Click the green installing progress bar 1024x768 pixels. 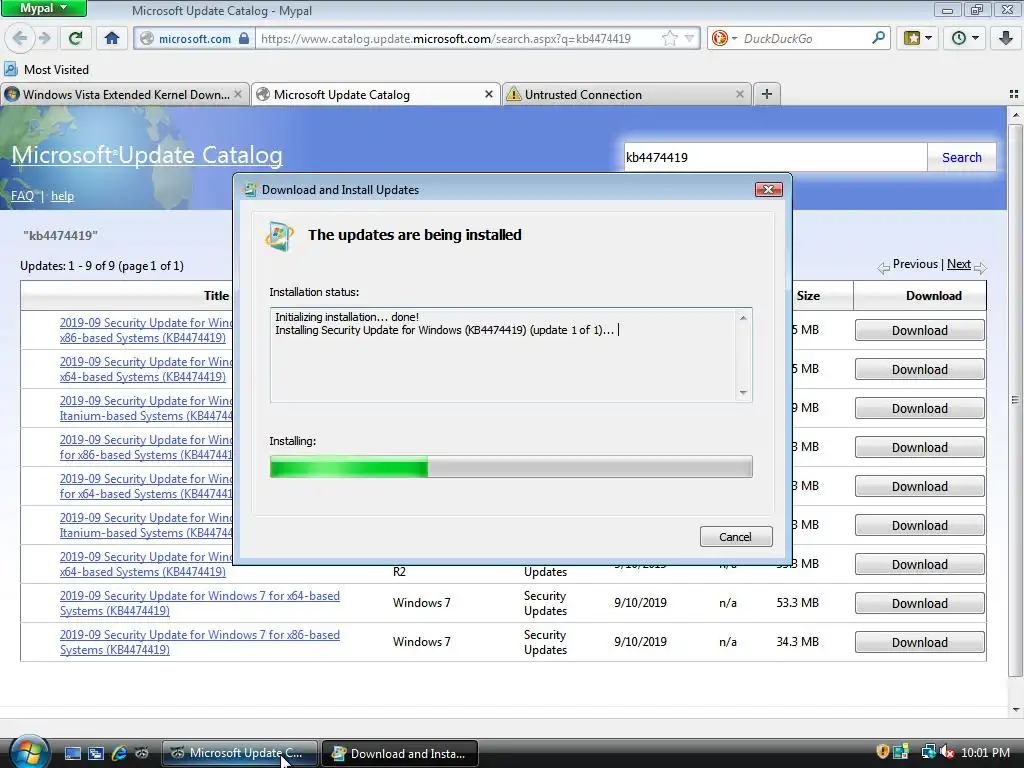(511, 467)
